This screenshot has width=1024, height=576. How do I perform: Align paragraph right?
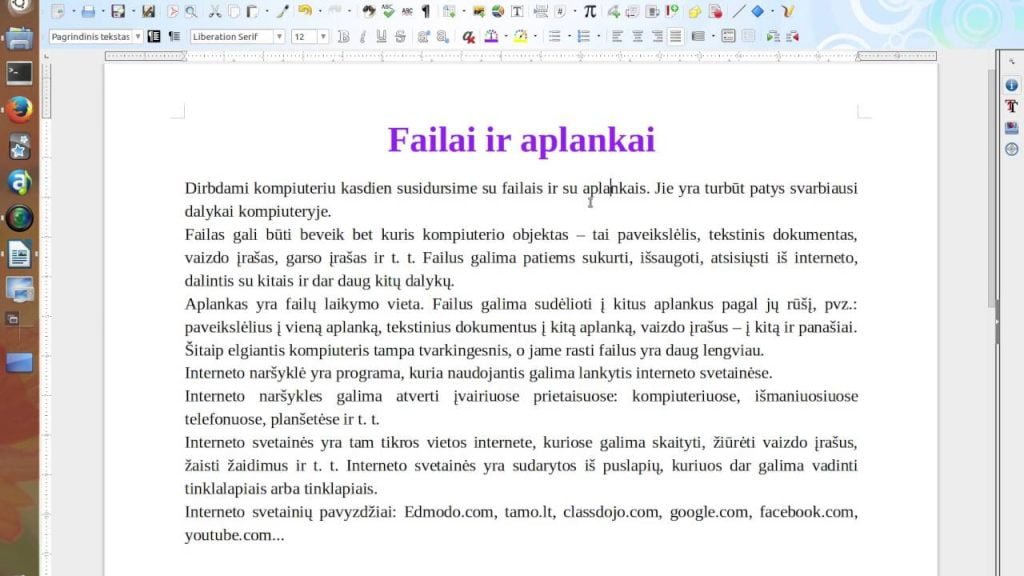click(657, 37)
